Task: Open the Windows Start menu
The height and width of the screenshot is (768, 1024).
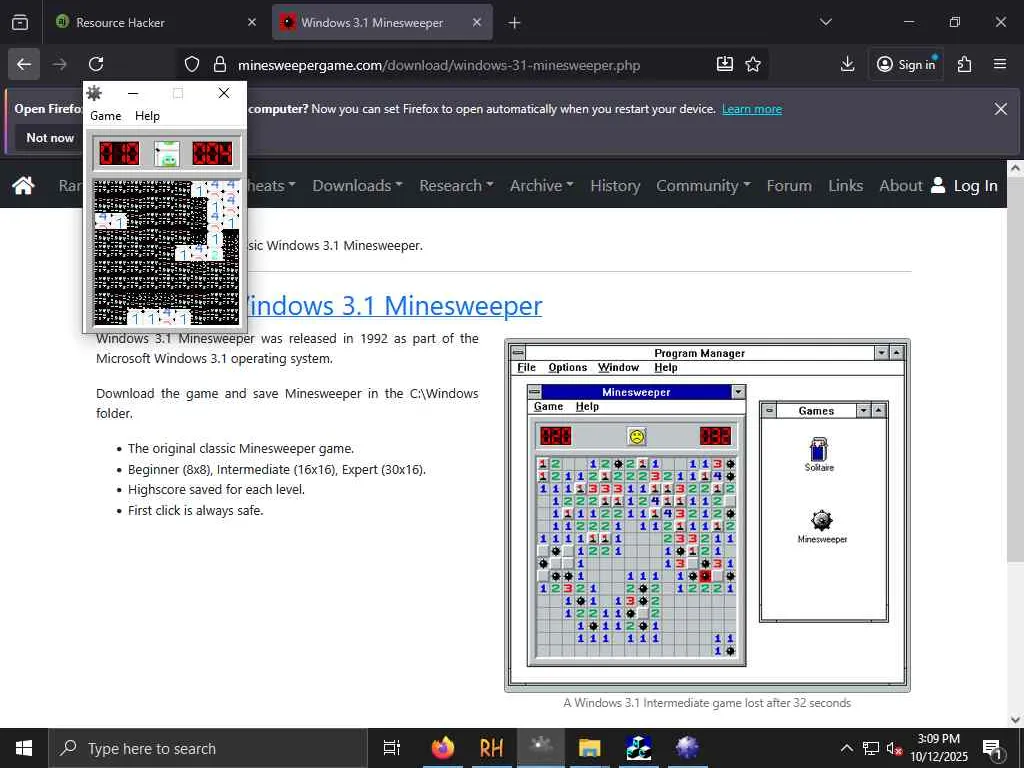Action: click(x=24, y=748)
